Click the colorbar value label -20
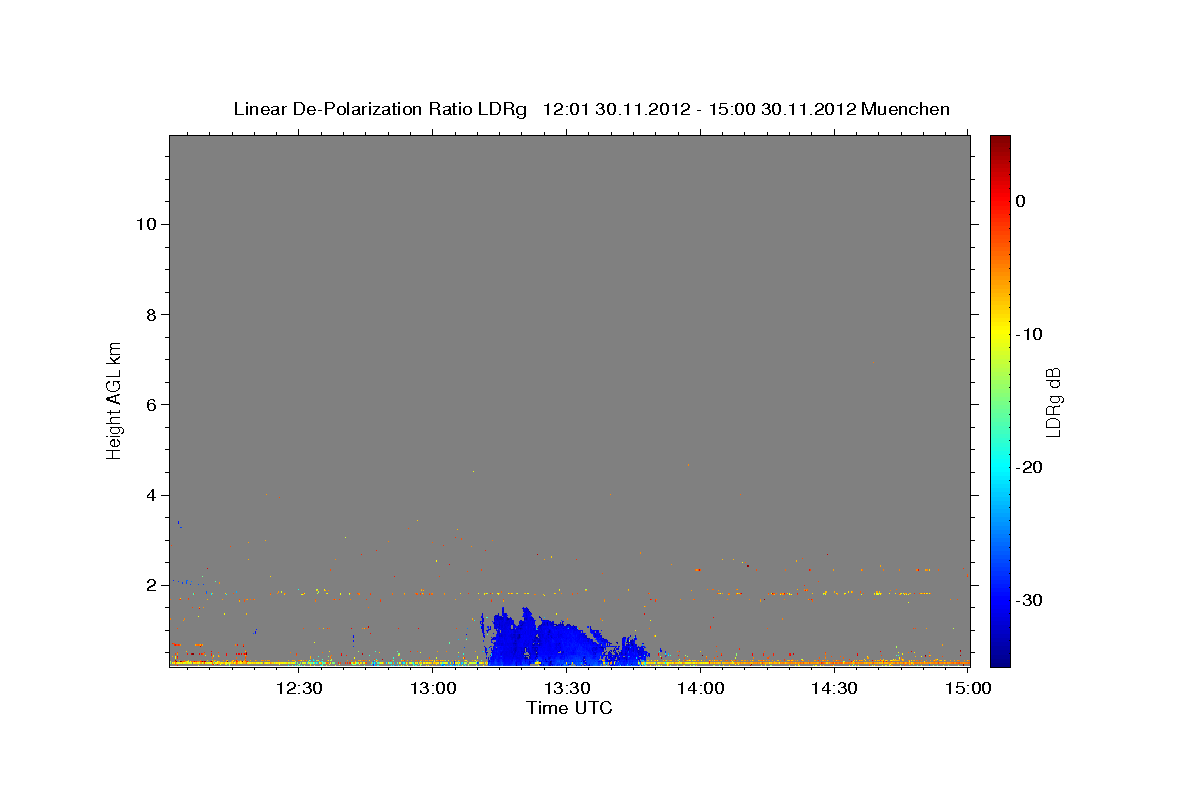1200x800 pixels. [1030, 467]
